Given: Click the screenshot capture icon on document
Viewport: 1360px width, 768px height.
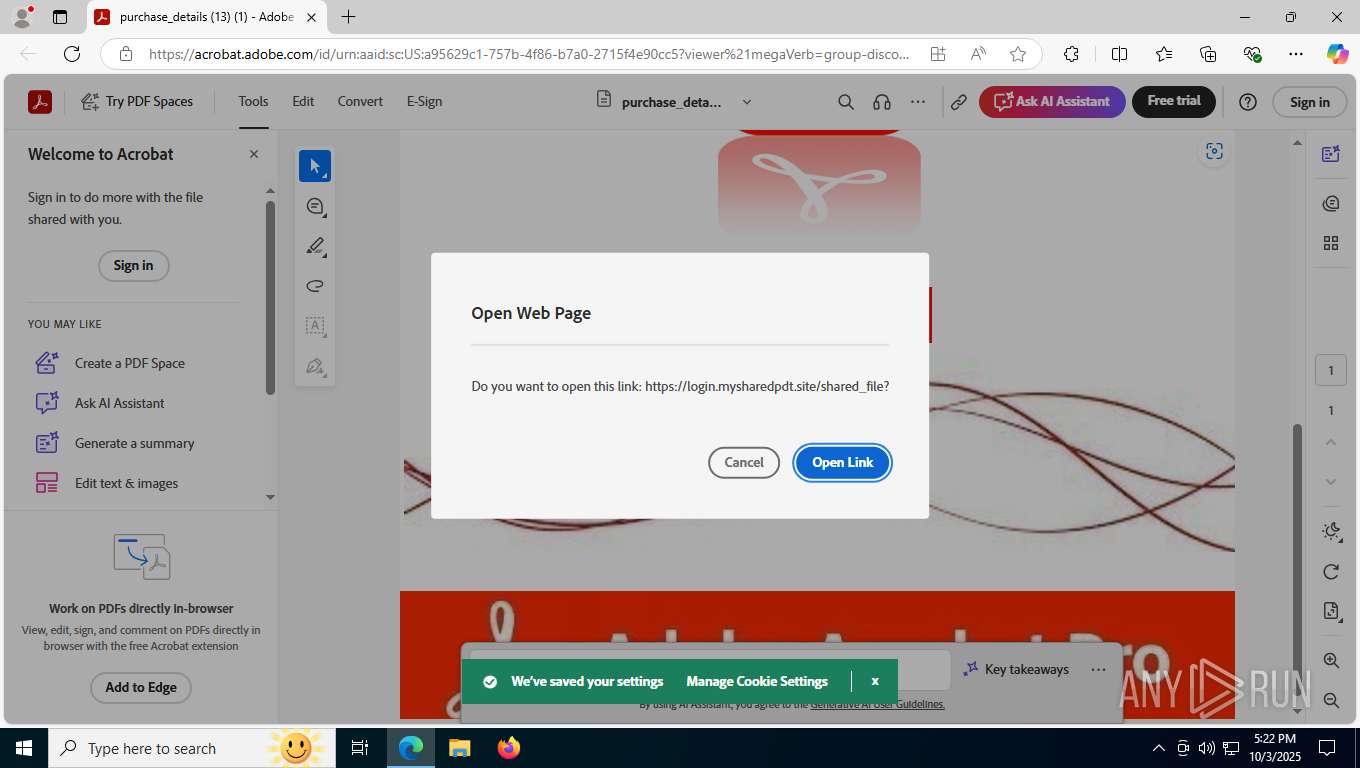Looking at the screenshot, I should point(1214,151).
